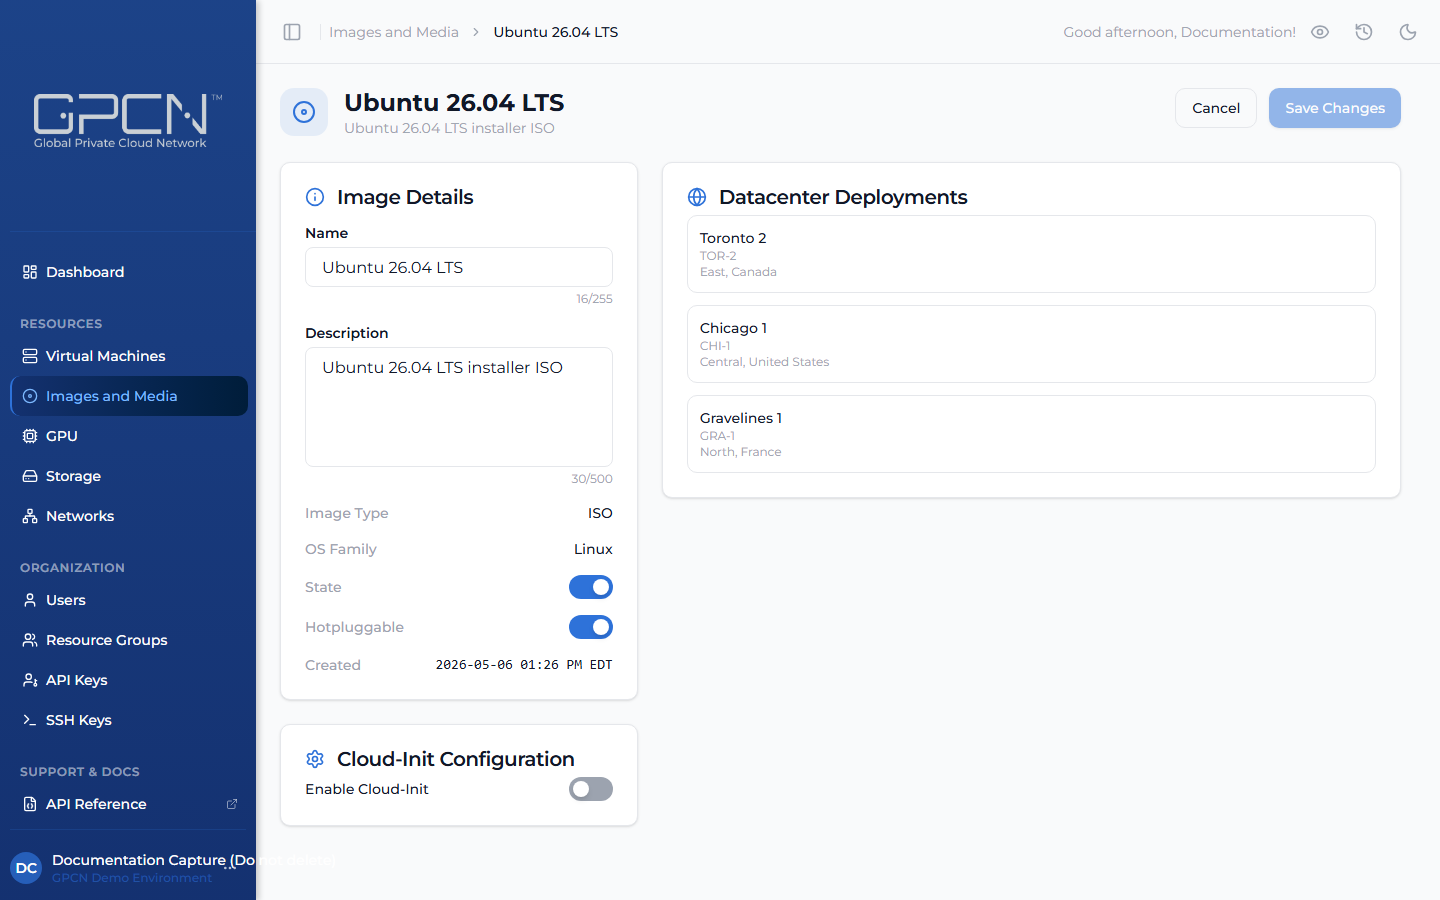Click the Dashboard grid icon
The height and width of the screenshot is (900, 1440).
click(30, 272)
